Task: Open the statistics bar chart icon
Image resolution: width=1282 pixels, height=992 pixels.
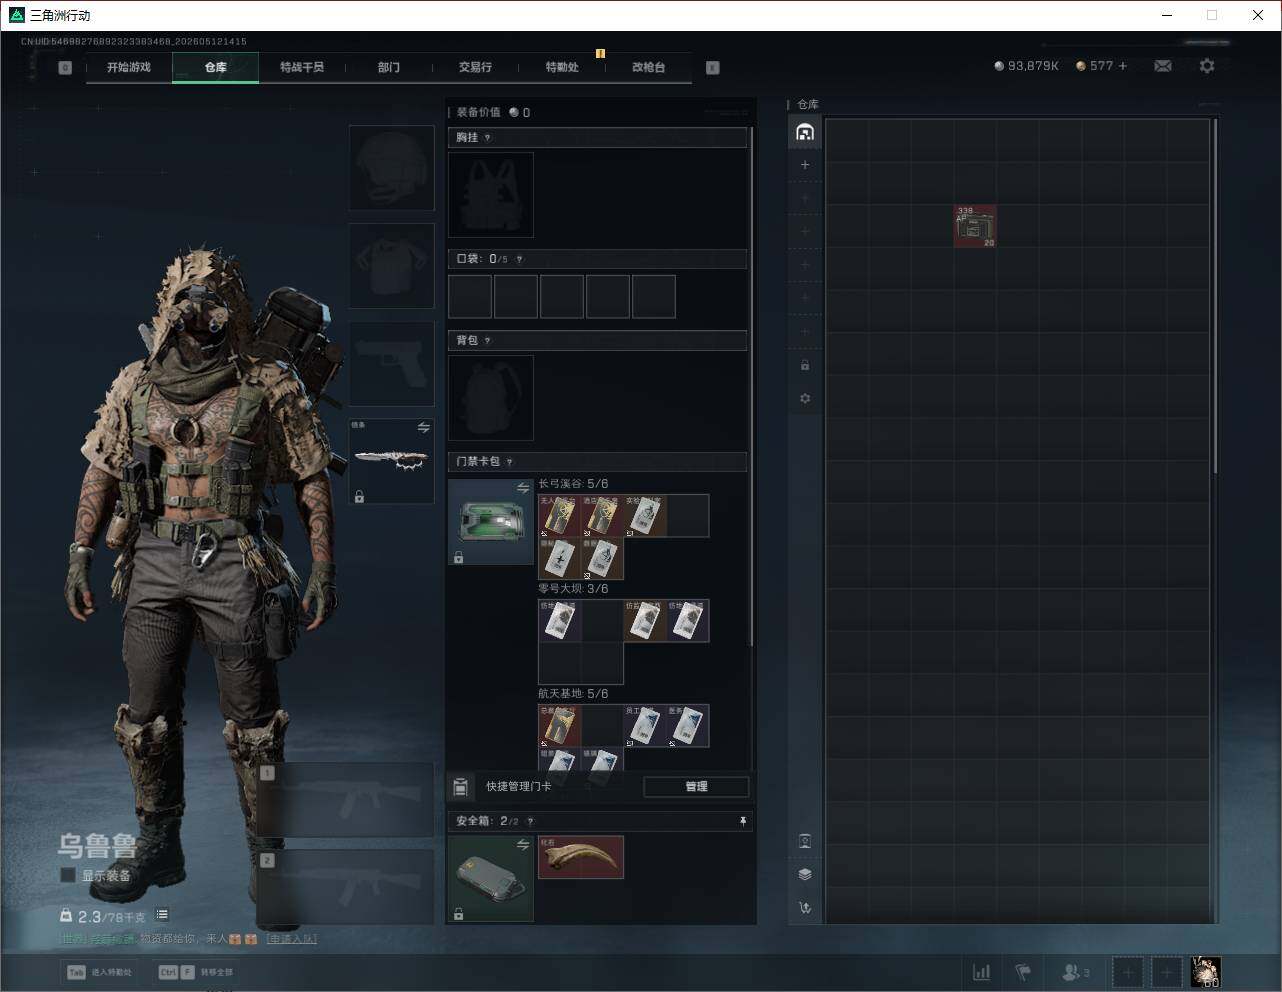Action: [982, 972]
